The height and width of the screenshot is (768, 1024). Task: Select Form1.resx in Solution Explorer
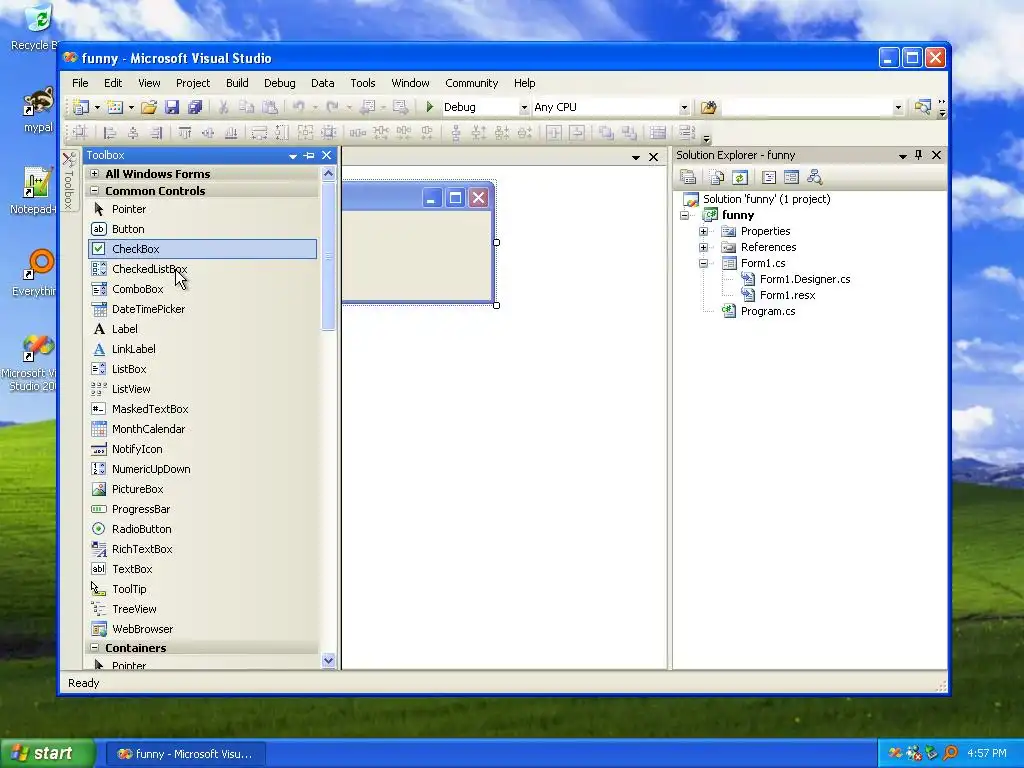tap(788, 295)
